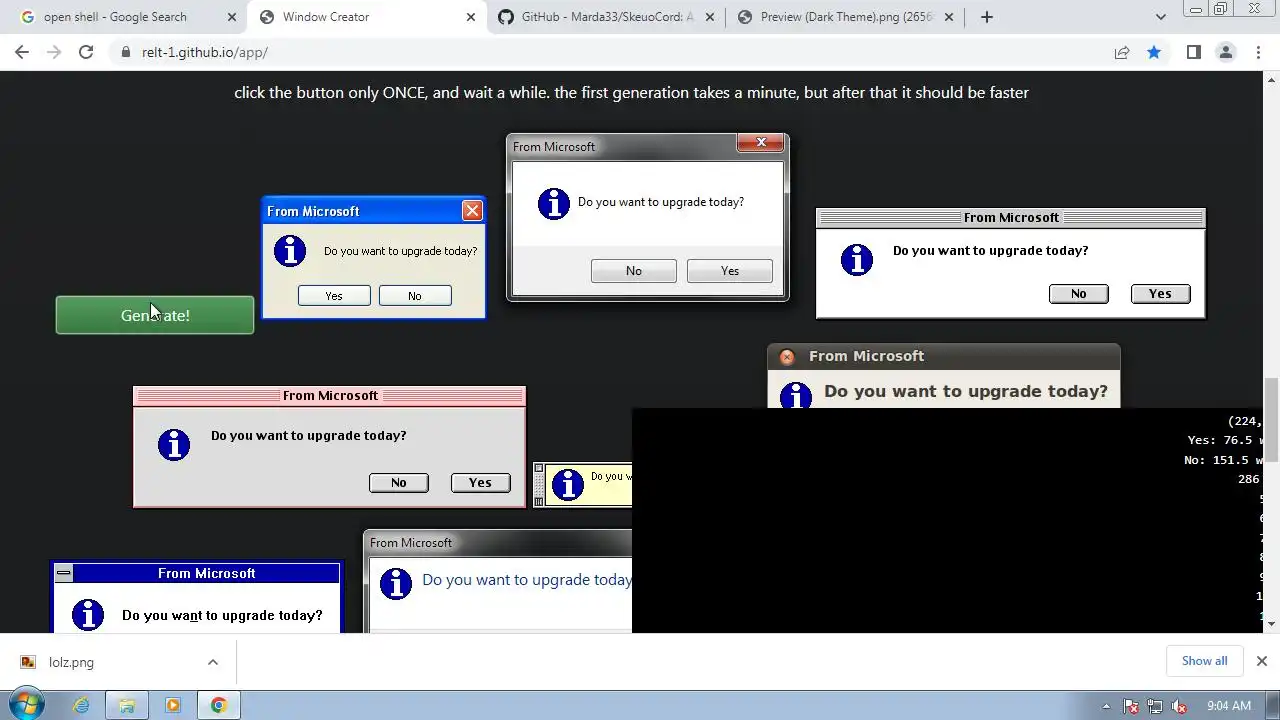Open the network tray icon
The width and height of the screenshot is (1280, 720).
(x=1155, y=706)
